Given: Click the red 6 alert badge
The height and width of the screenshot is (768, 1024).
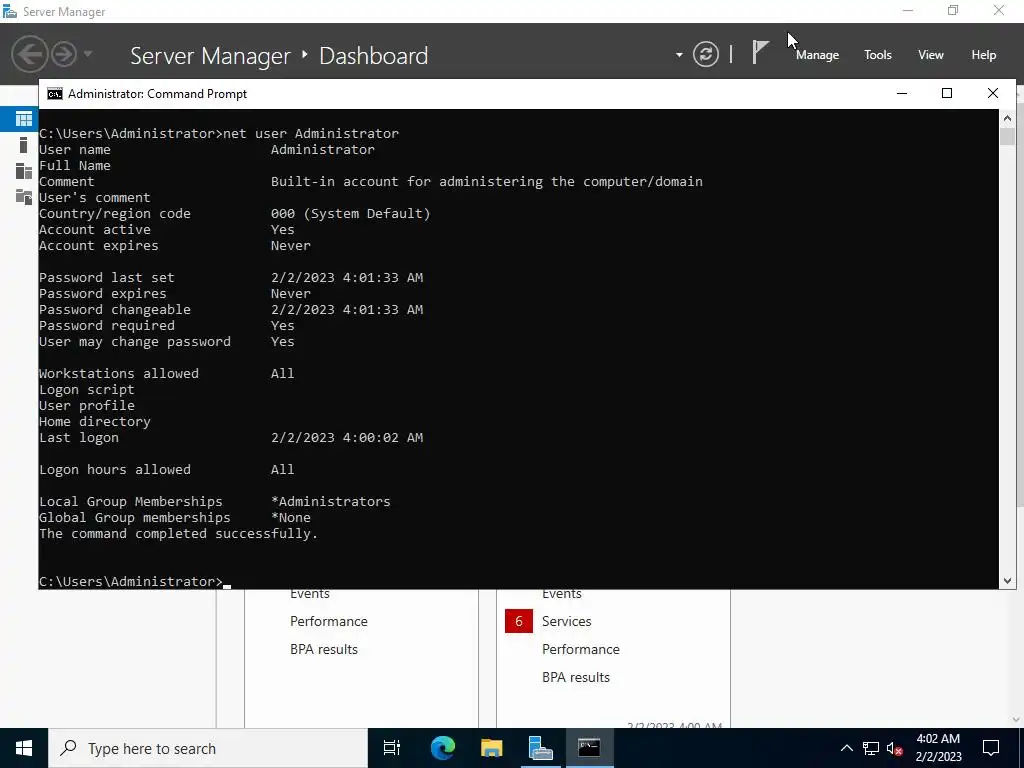Looking at the screenshot, I should (x=519, y=621).
